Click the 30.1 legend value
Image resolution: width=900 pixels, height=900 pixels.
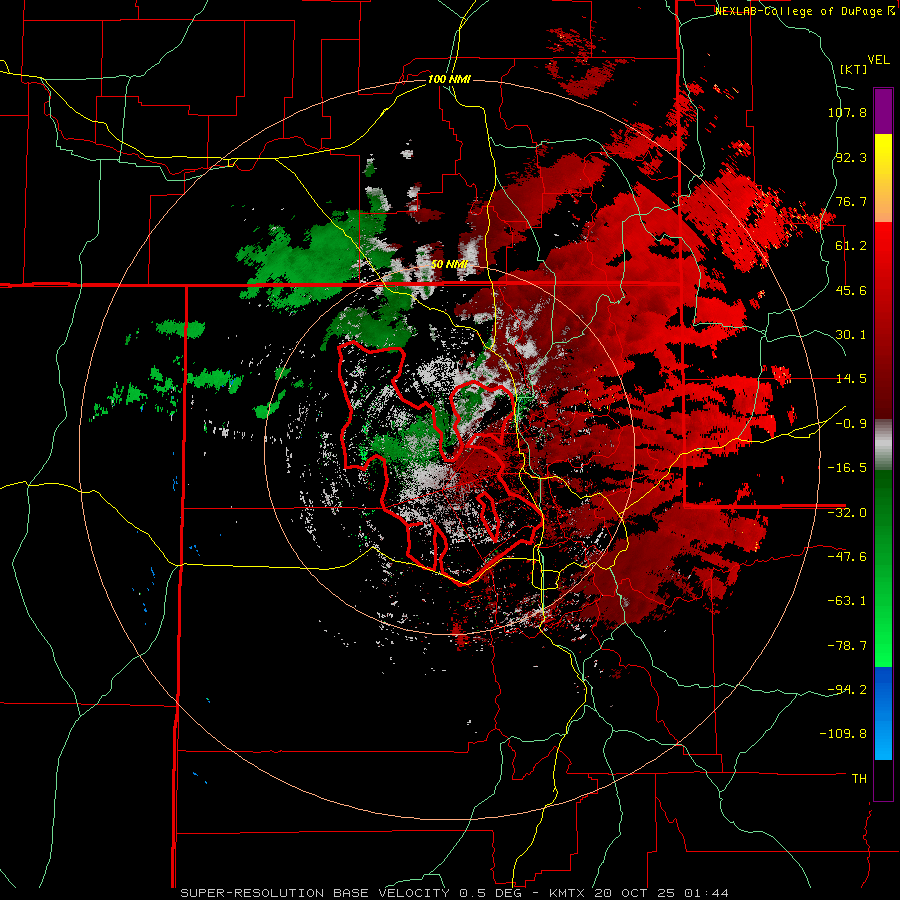coord(851,335)
